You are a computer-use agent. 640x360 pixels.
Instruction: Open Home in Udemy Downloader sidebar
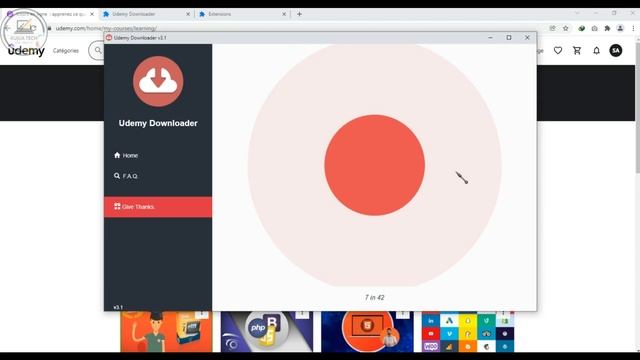tap(126, 155)
